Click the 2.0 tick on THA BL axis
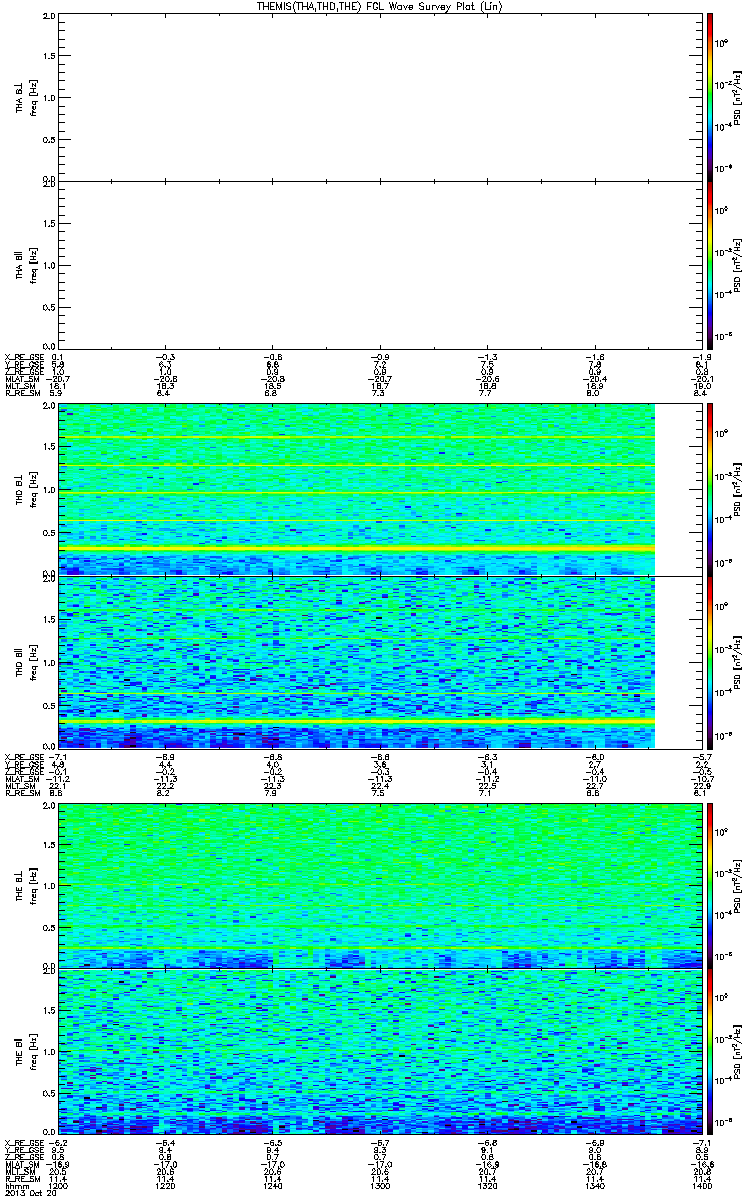This screenshot has height=1200, width=750. point(50,17)
